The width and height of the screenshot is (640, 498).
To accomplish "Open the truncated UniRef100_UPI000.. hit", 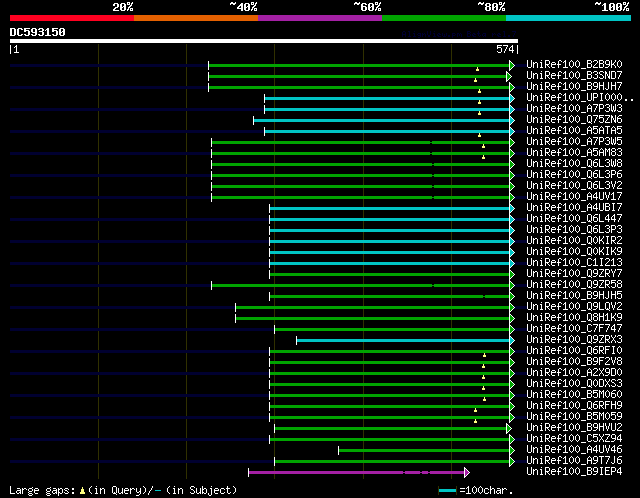I will (x=580, y=98).
